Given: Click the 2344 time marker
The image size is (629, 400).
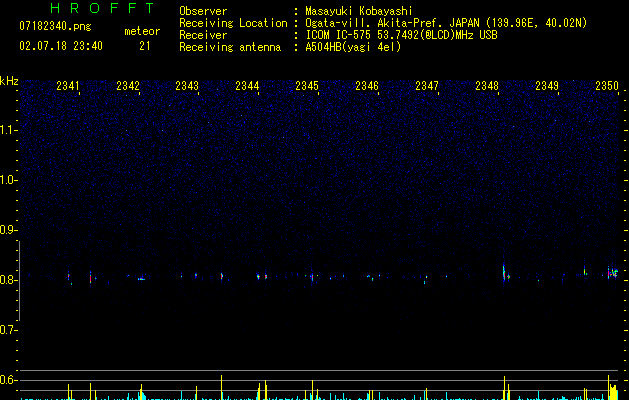Looking at the screenshot, I should (247, 86).
